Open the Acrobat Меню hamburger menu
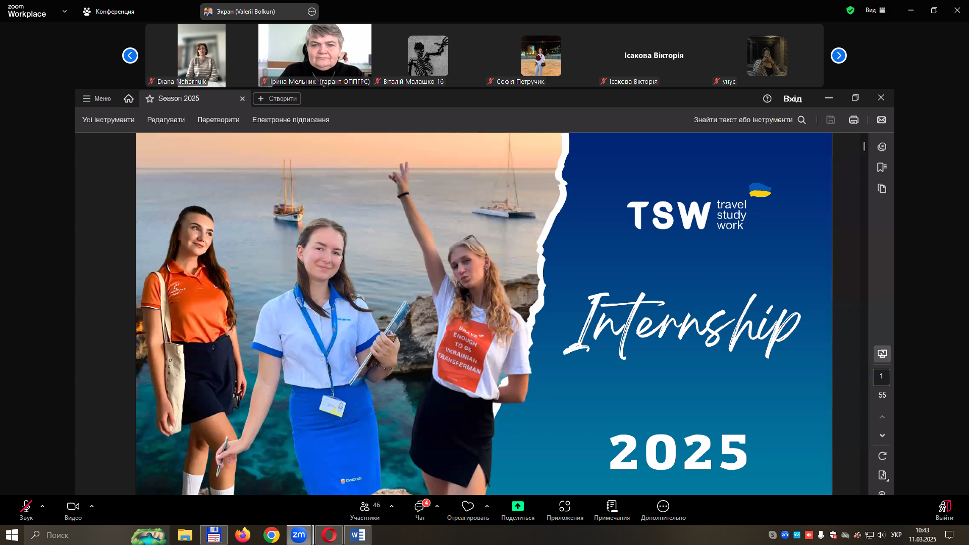The image size is (970, 546). point(97,98)
